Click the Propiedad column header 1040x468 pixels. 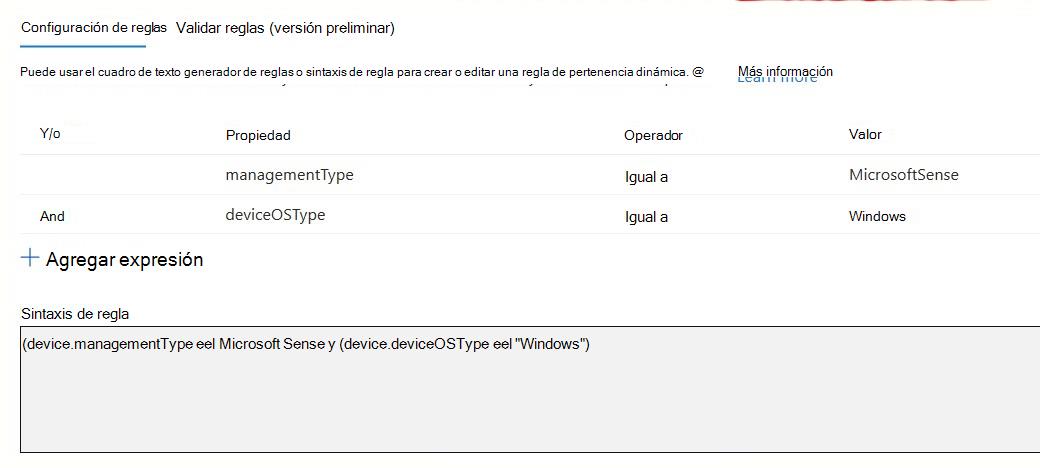tap(258, 135)
